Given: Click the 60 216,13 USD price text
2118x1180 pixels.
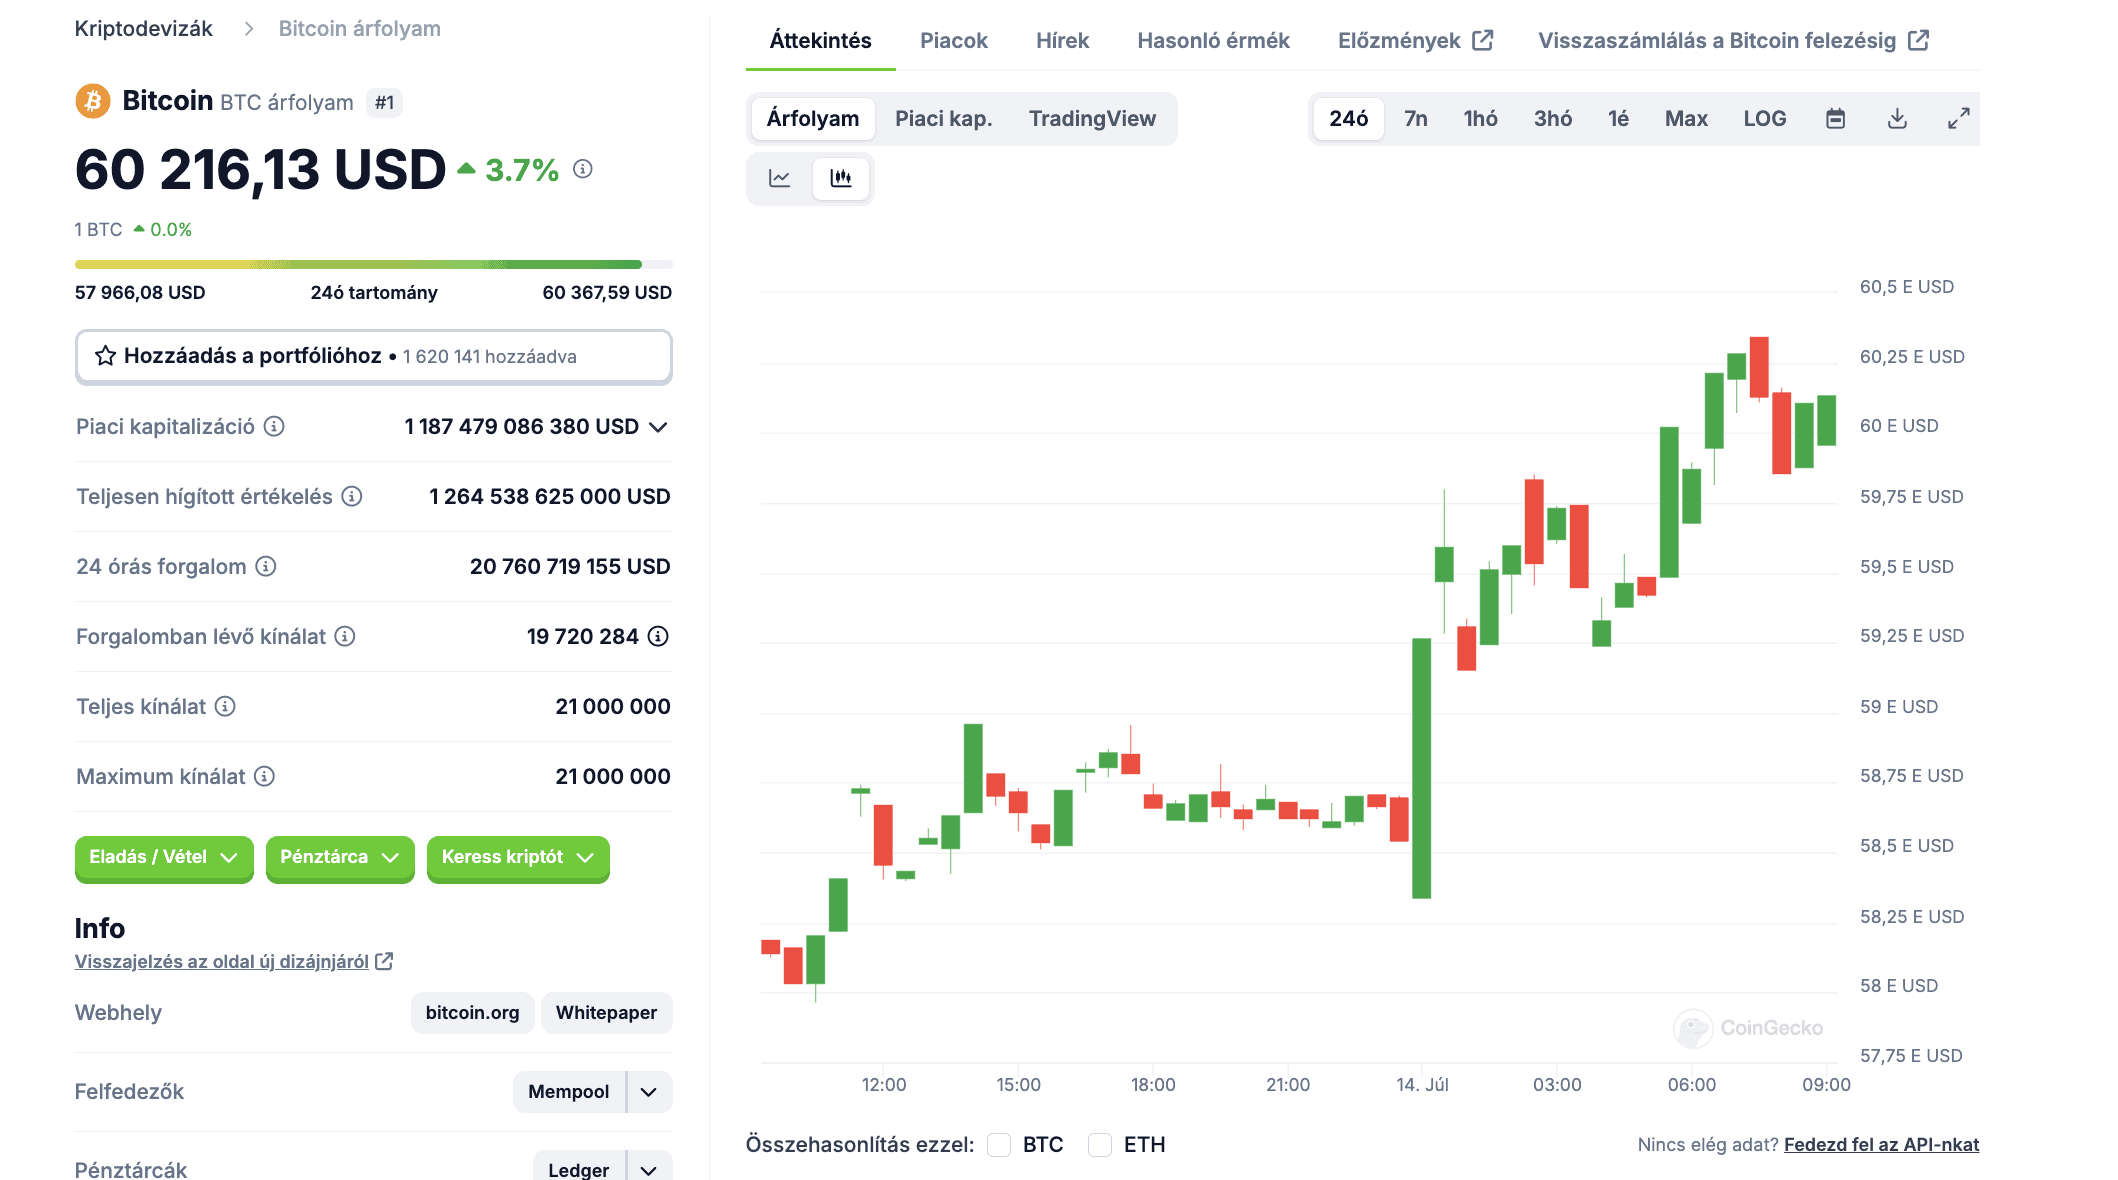Looking at the screenshot, I should pyautogui.click(x=260, y=170).
